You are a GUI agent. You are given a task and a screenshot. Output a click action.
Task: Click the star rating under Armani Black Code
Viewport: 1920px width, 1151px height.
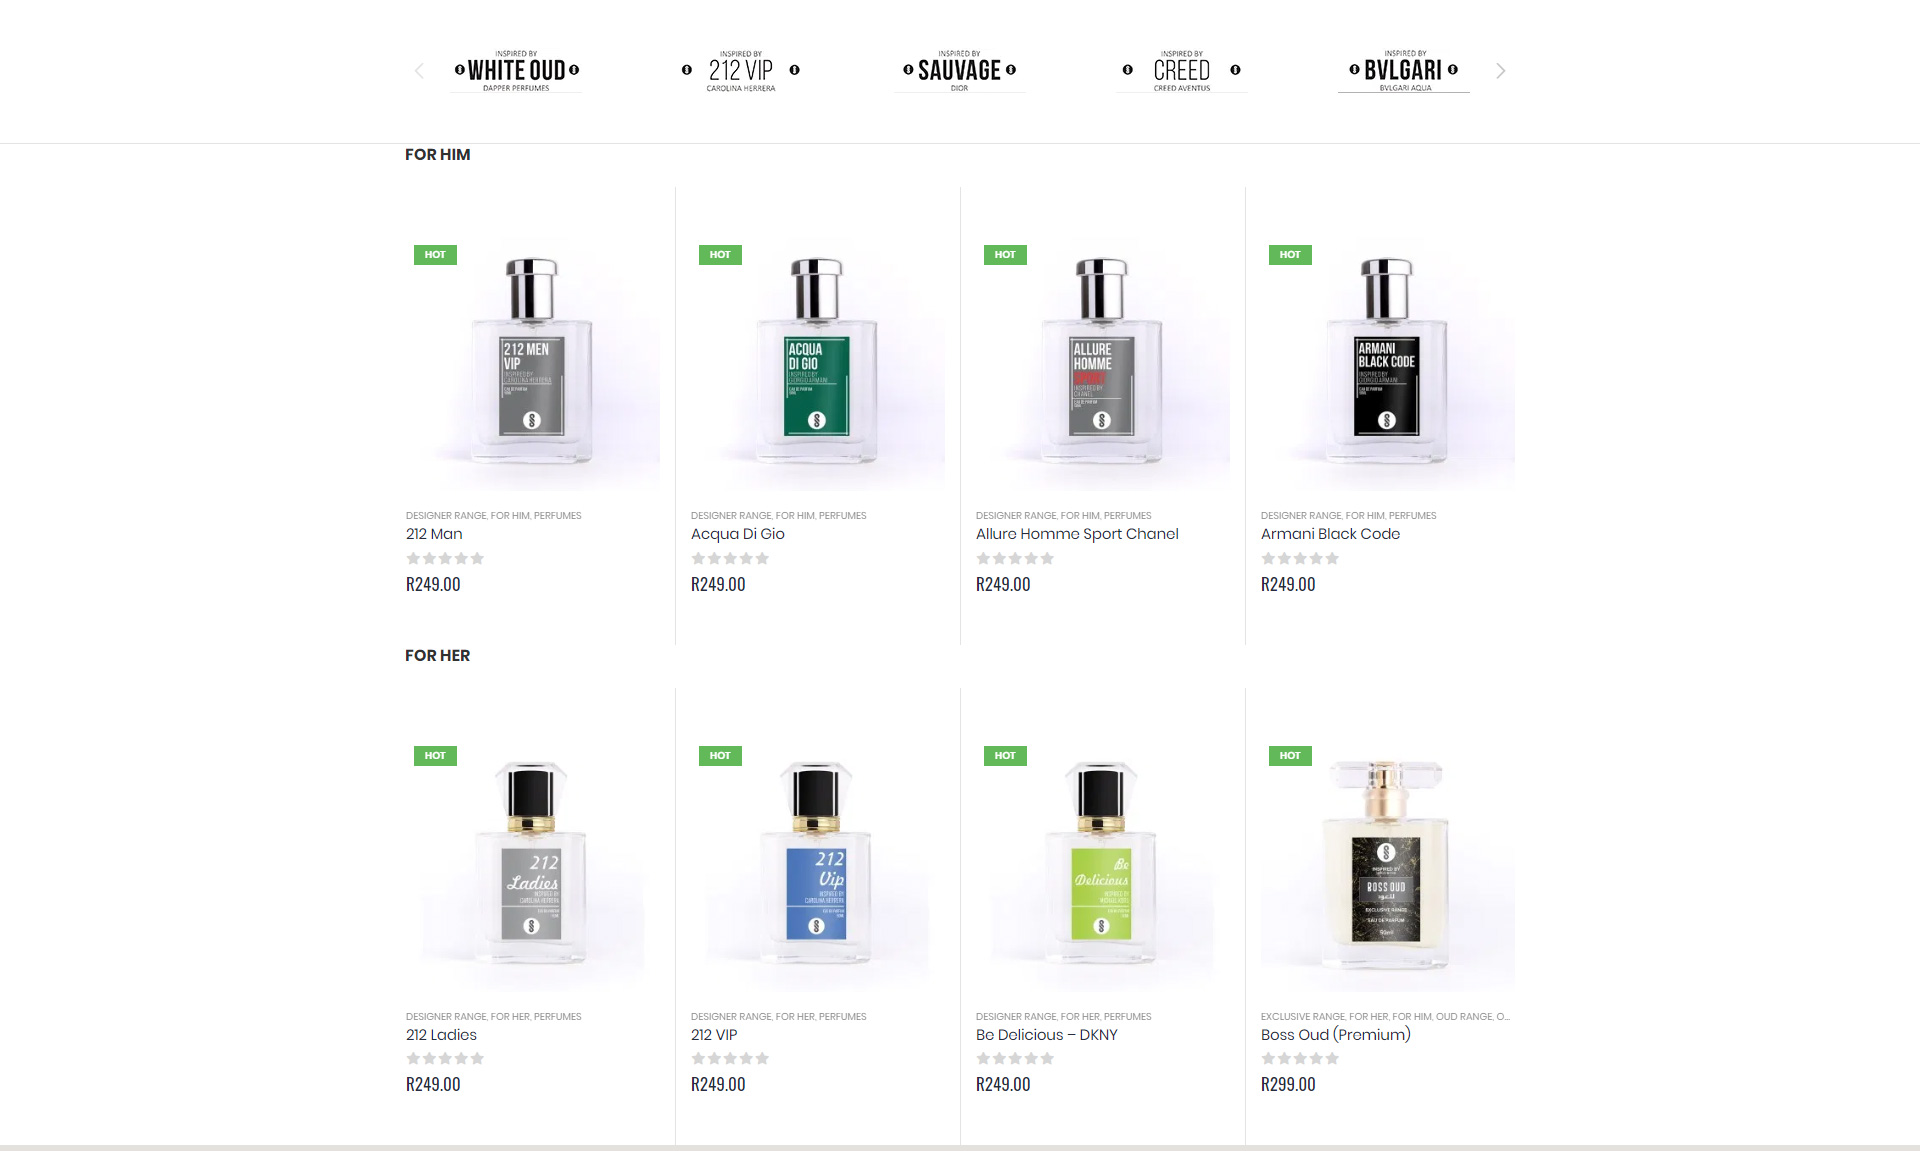(x=1300, y=558)
